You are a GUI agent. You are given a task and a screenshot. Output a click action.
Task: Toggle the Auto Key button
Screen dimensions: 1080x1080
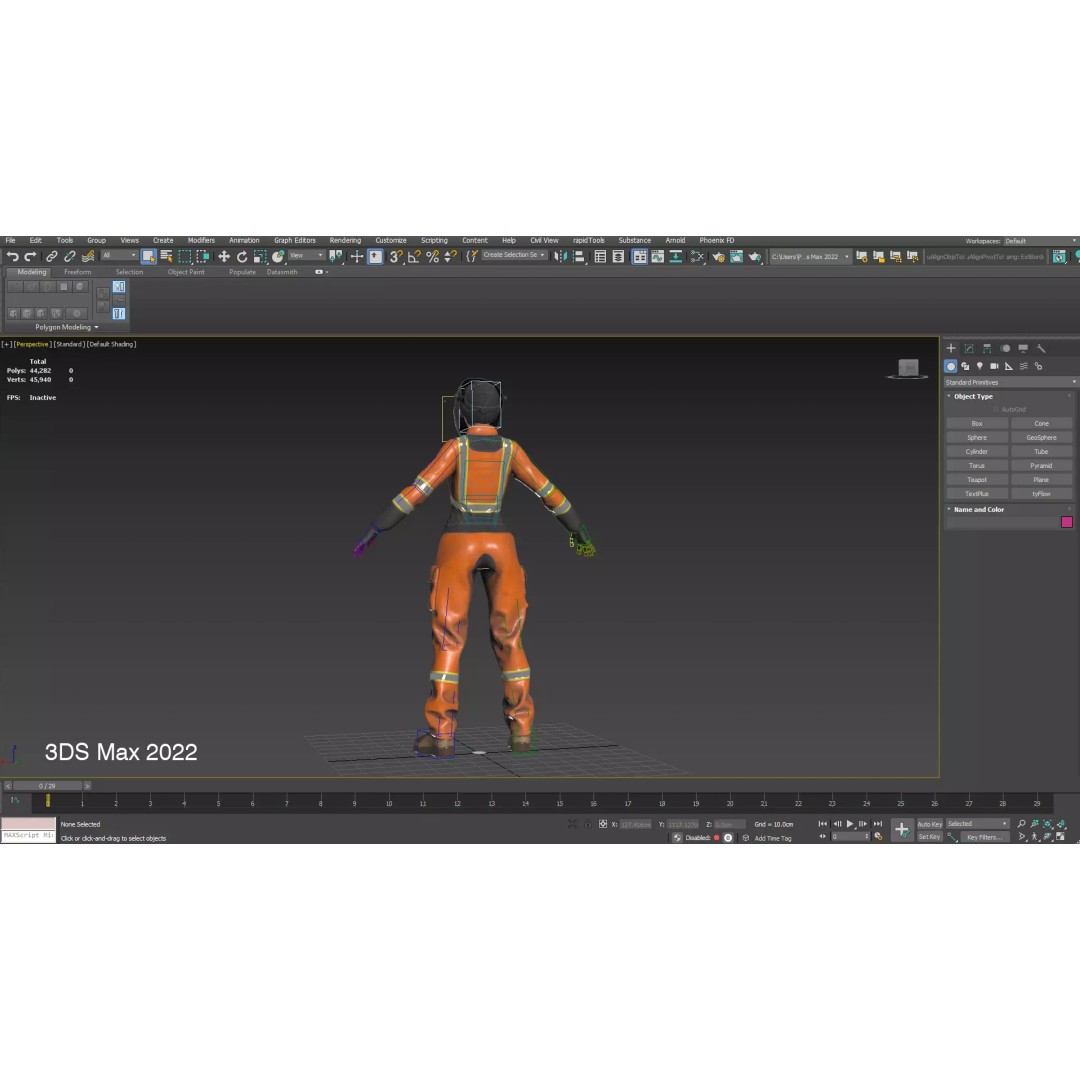pos(929,824)
